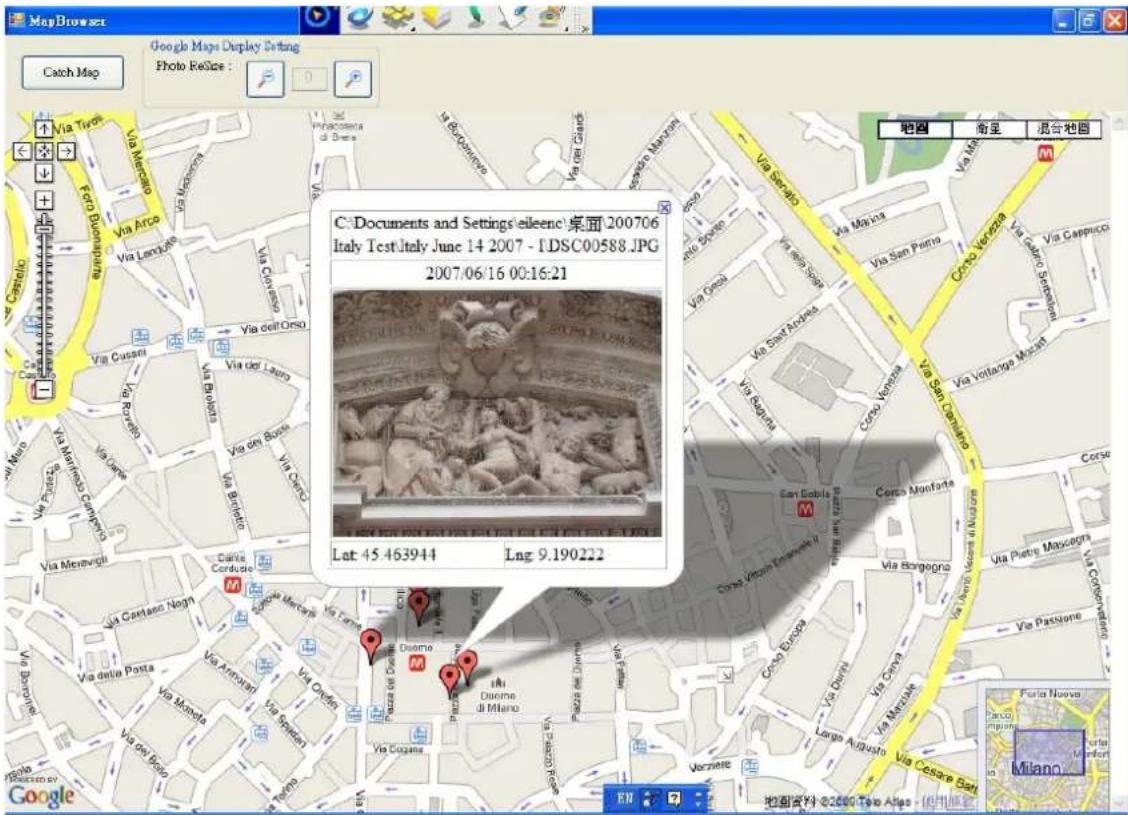Click the 2007/06/16 00:16:21 timestamp
Image resolution: width=1128 pixels, height=815 pixels.
[496, 273]
